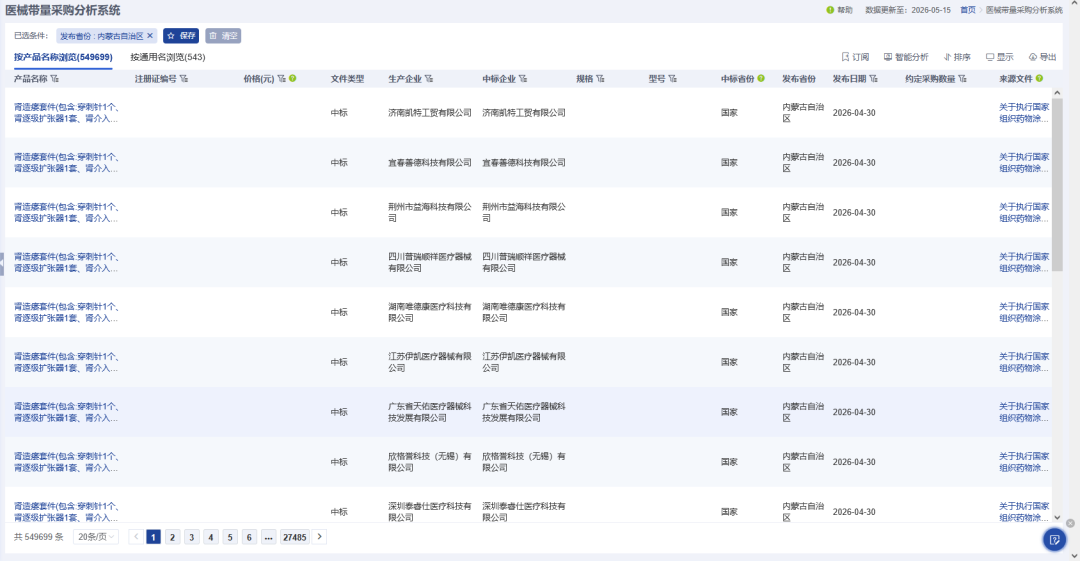This screenshot has height=561, width=1080.
Task: Click the 帮助 help icon at top
Action: coord(830,10)
